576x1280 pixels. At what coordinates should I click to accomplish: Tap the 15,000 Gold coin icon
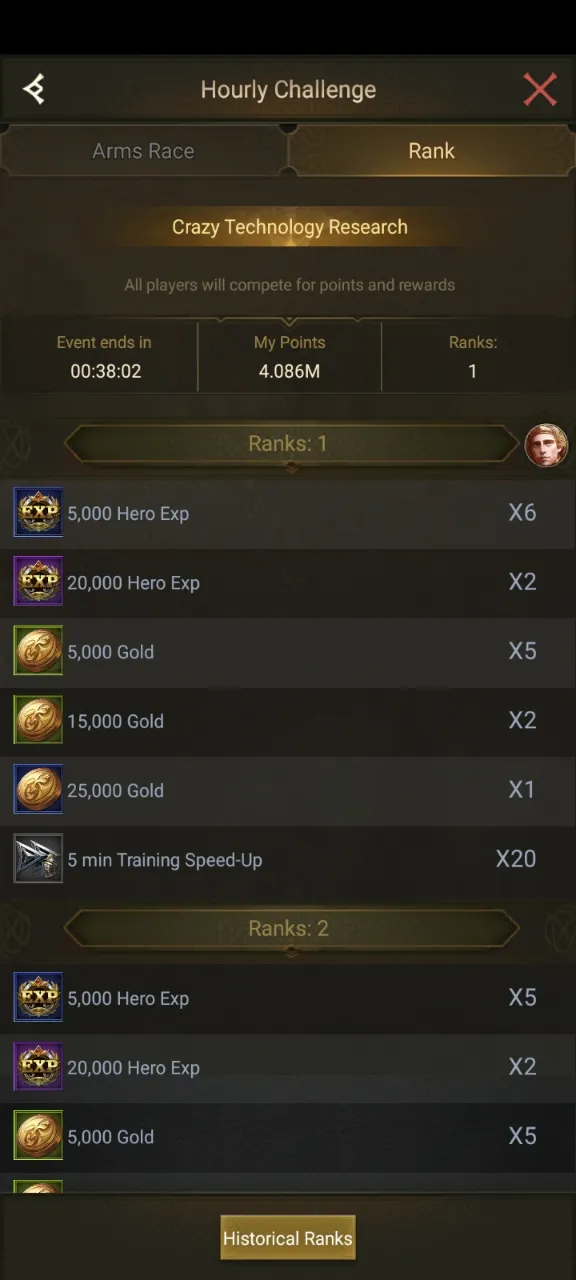pos(38,720)
